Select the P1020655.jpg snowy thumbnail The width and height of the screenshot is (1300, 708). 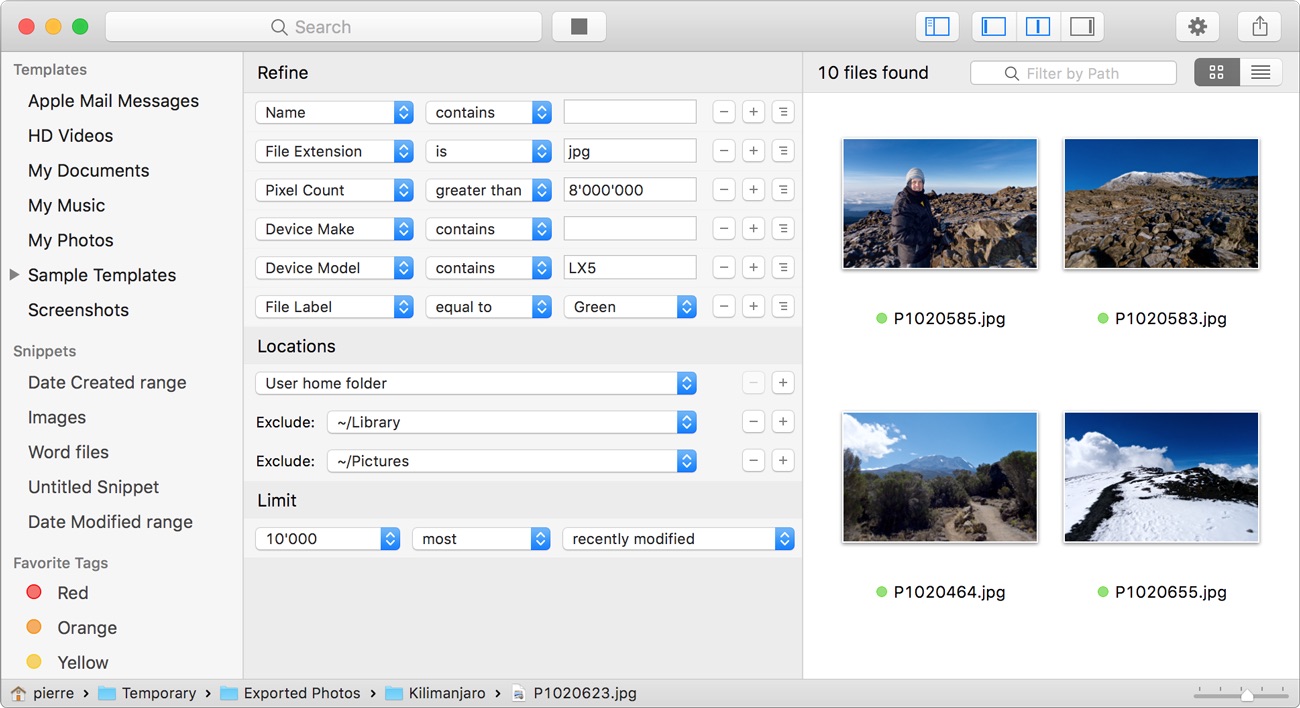[x=1161, y=477]
